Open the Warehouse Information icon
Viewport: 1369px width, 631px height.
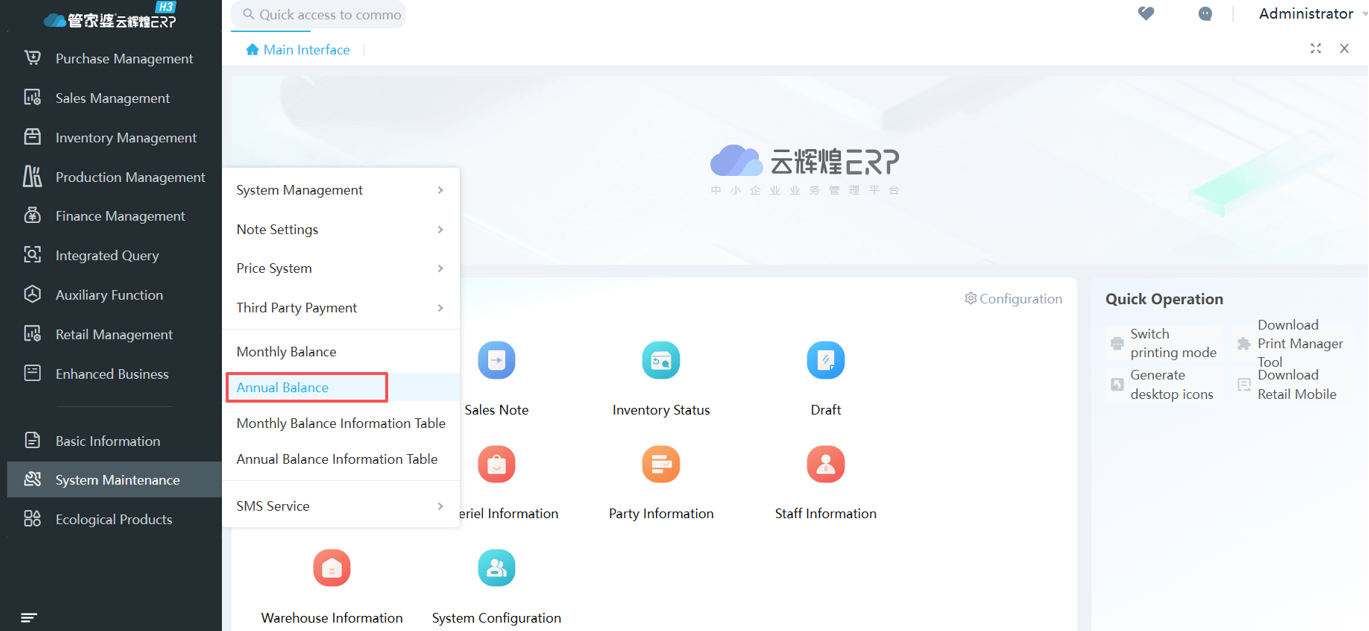click(332, 569)
